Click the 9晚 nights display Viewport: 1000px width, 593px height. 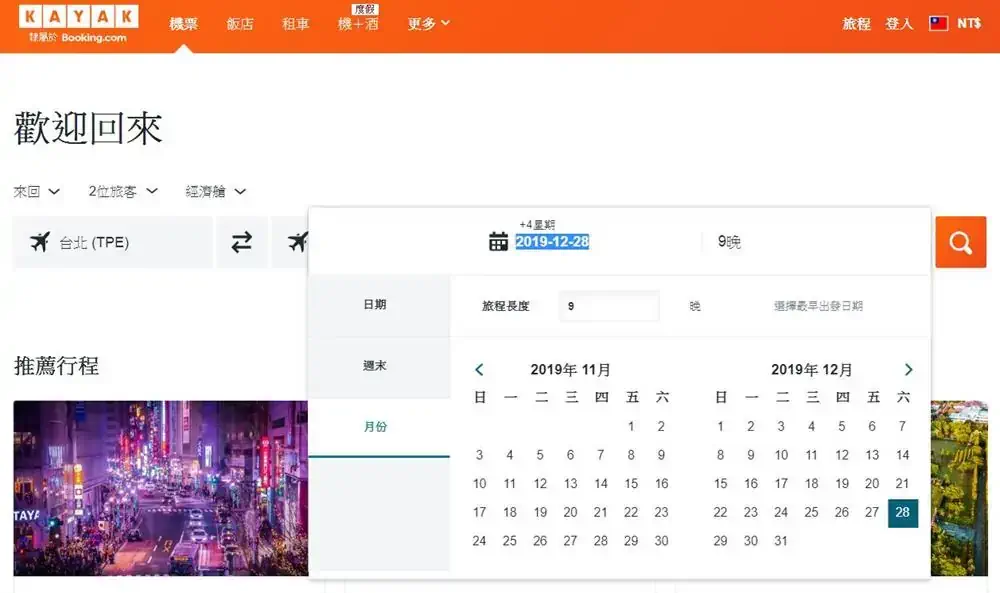point(729,242)
